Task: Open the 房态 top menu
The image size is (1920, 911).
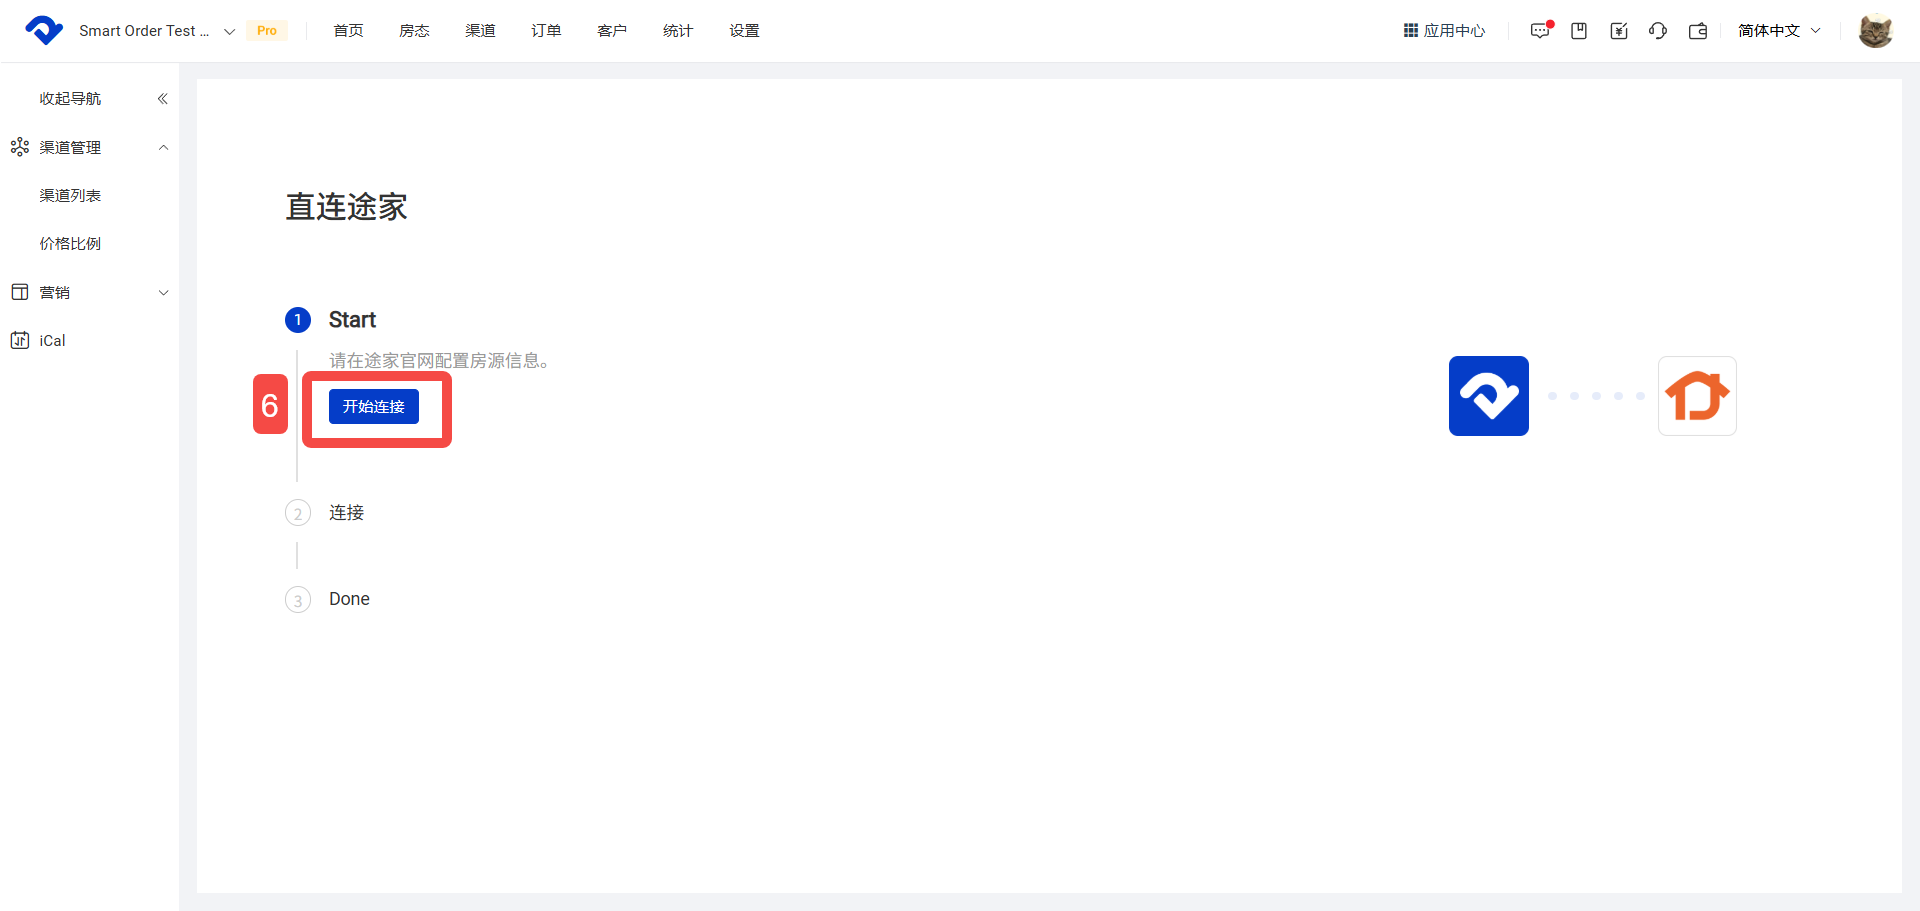Action: 414,31
